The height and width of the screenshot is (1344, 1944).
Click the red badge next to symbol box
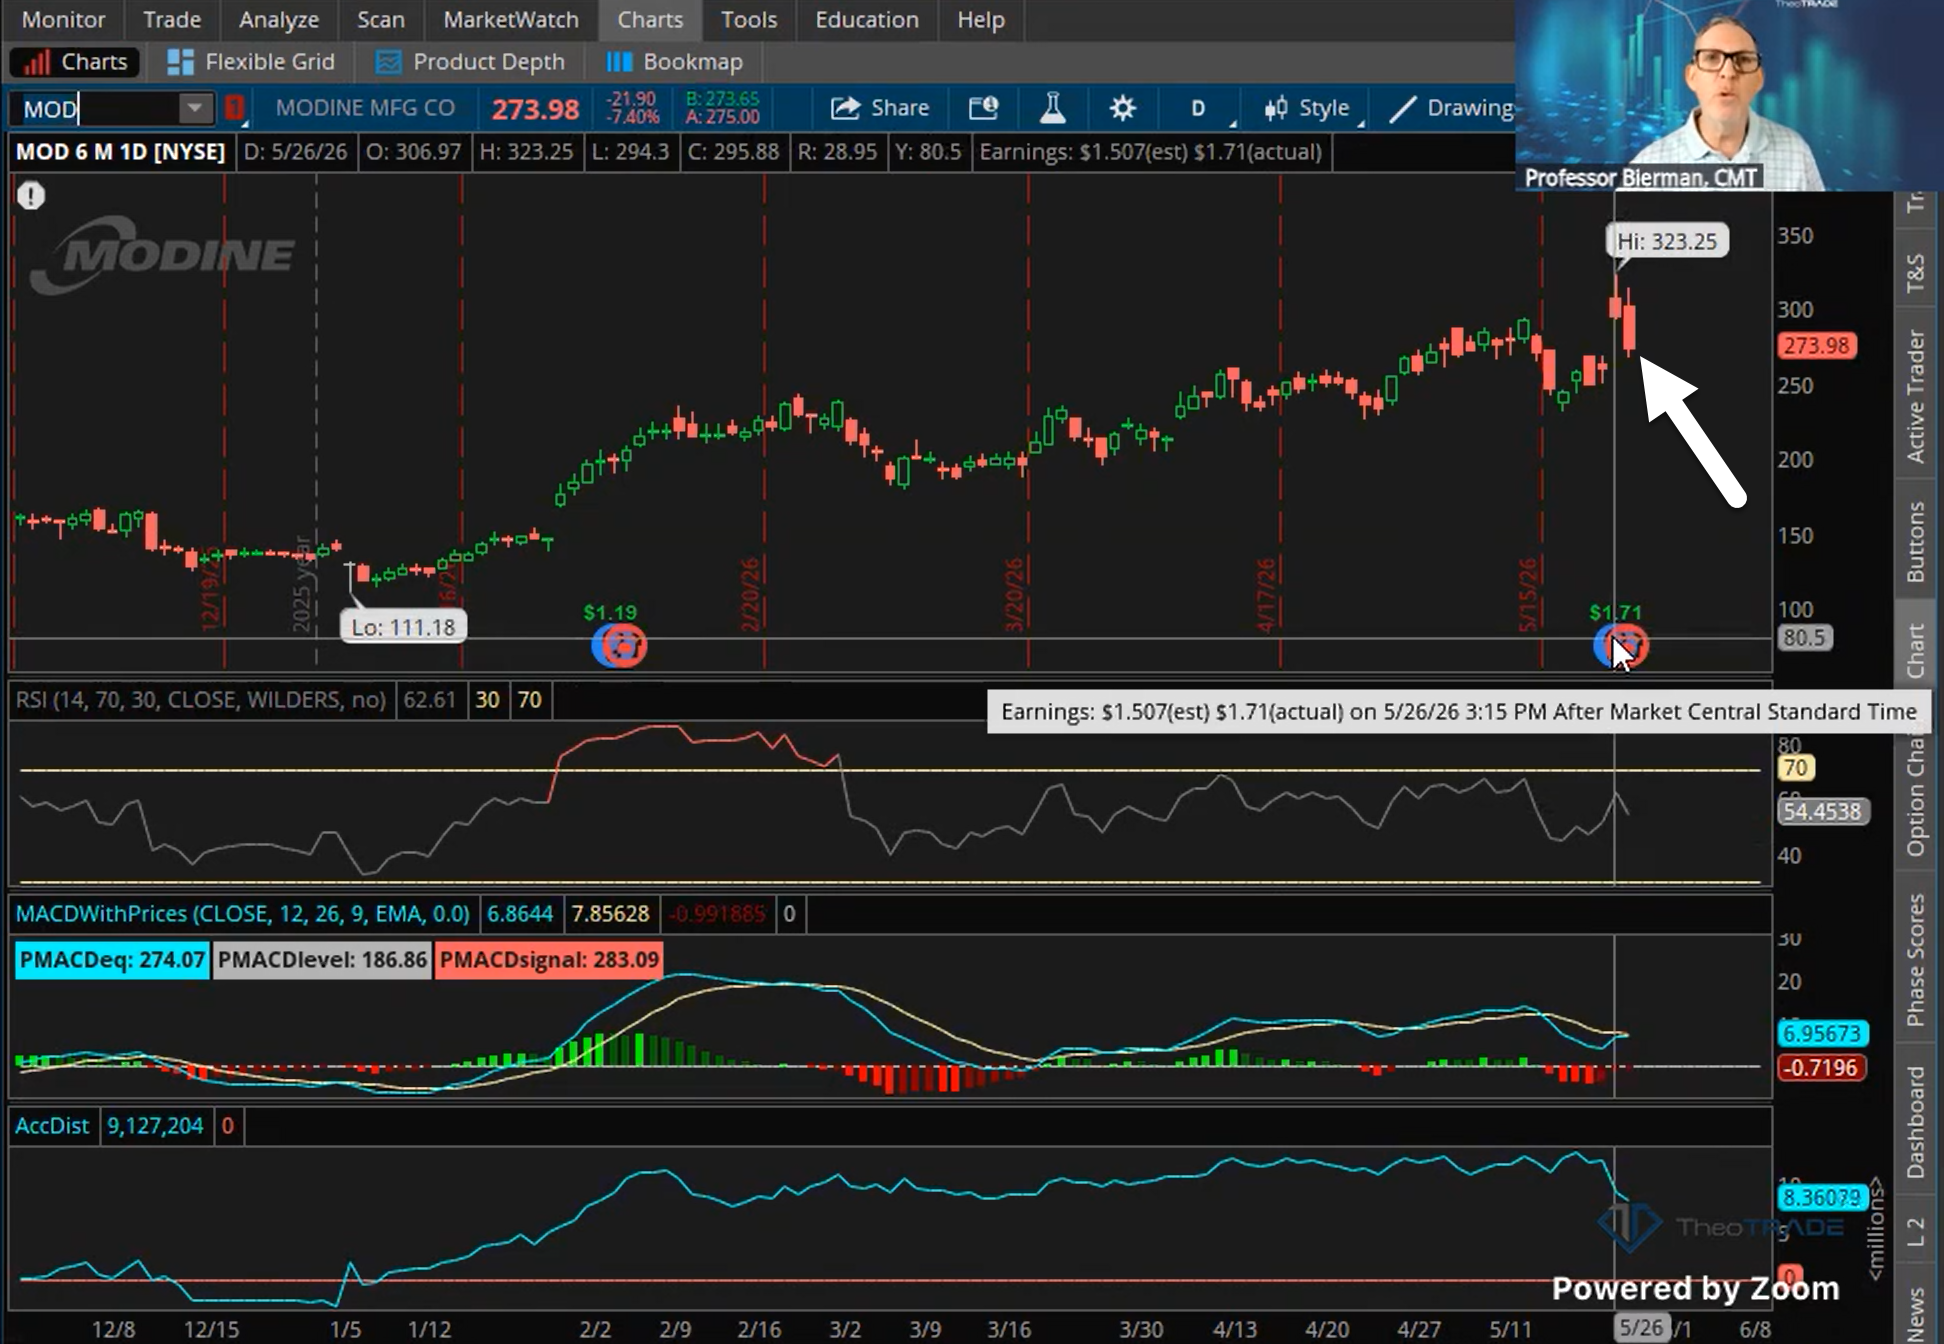234,108
